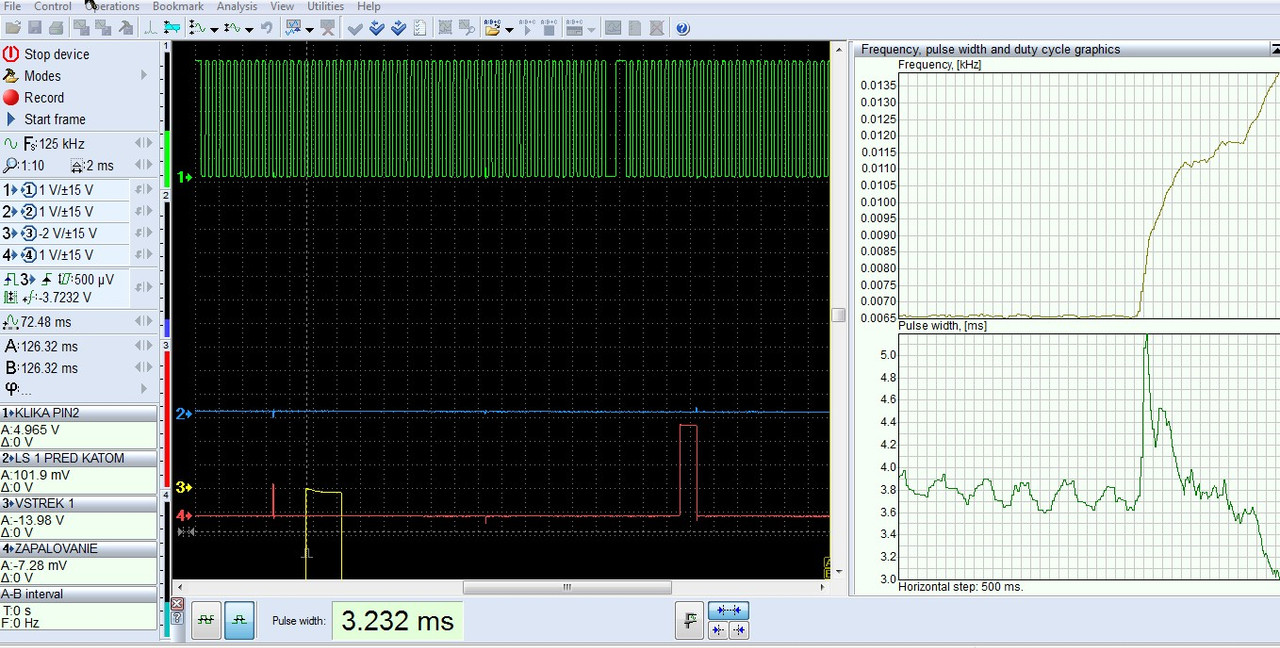This screenshot has height=648, width=1280.
Task: Click the analysis graph window toolbar icon
Action: [x=294, y=28]
